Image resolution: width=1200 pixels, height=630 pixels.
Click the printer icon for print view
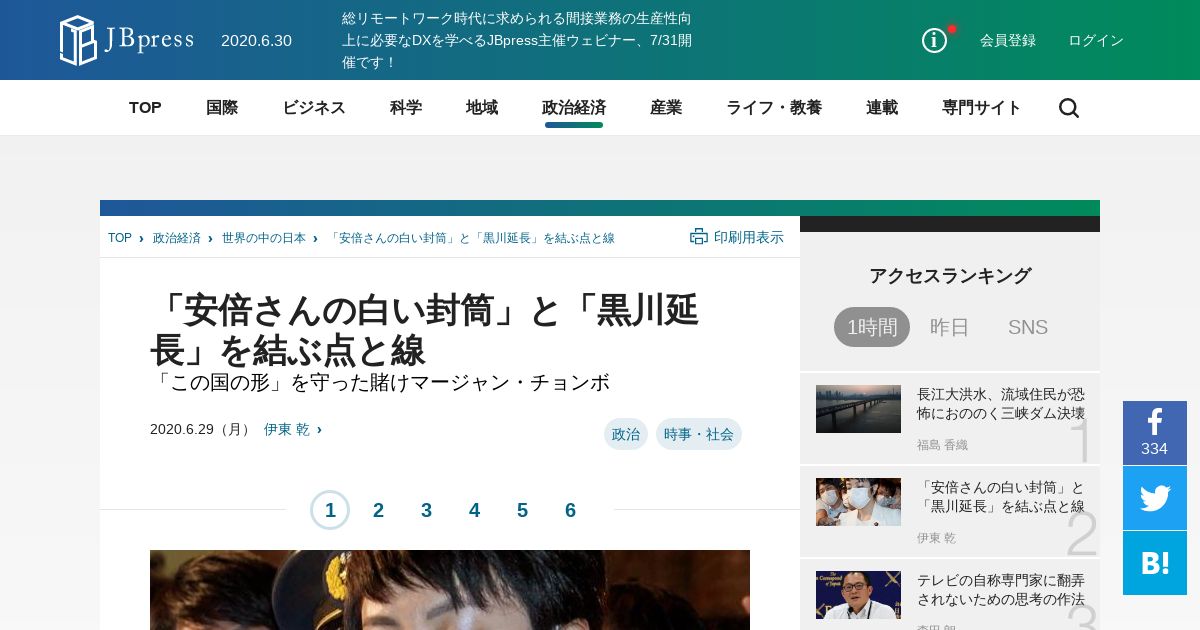click(699, 237)
